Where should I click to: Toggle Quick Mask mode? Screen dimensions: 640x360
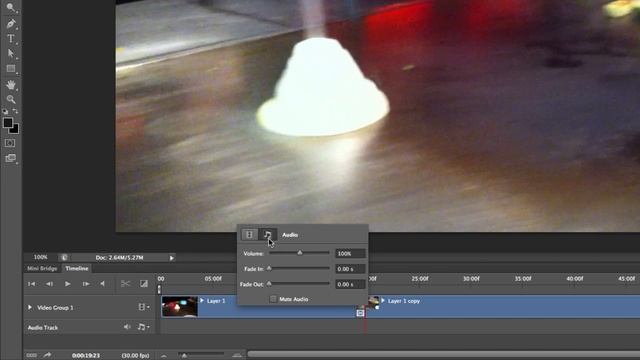(x=10, y=143)
